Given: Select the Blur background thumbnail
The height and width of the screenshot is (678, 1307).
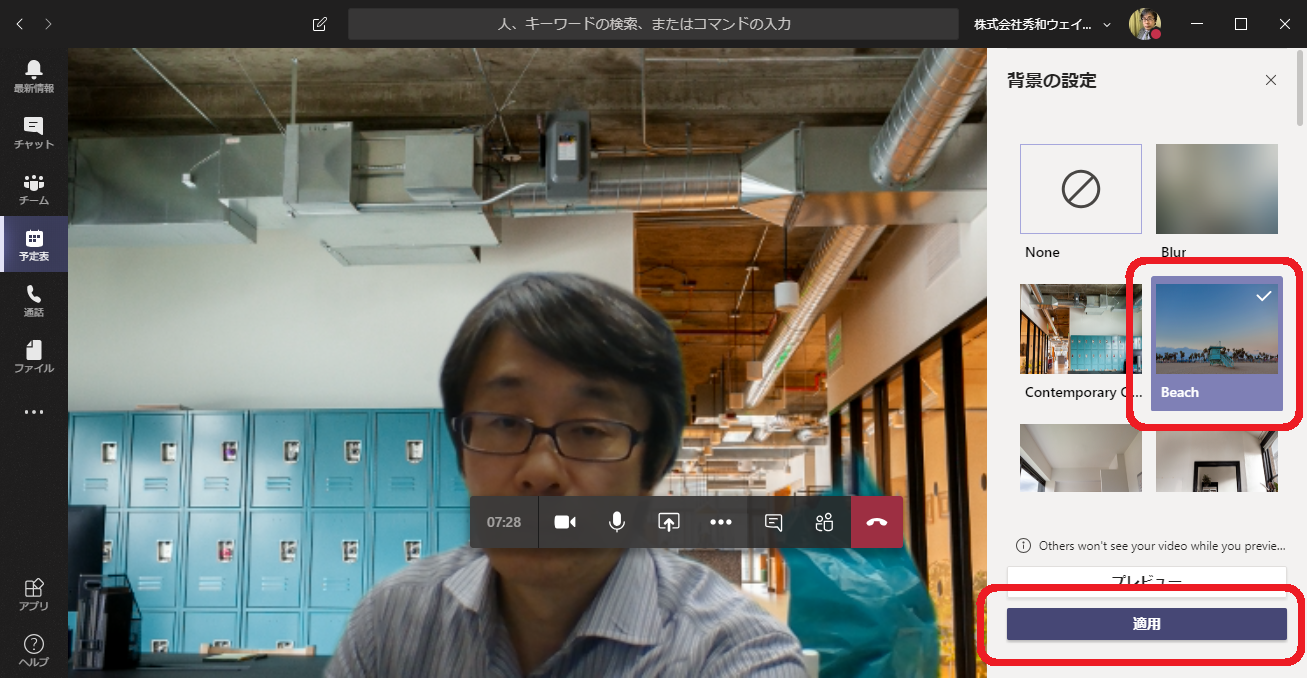Looking at the screenshot, I should [x=1216, y=189].
